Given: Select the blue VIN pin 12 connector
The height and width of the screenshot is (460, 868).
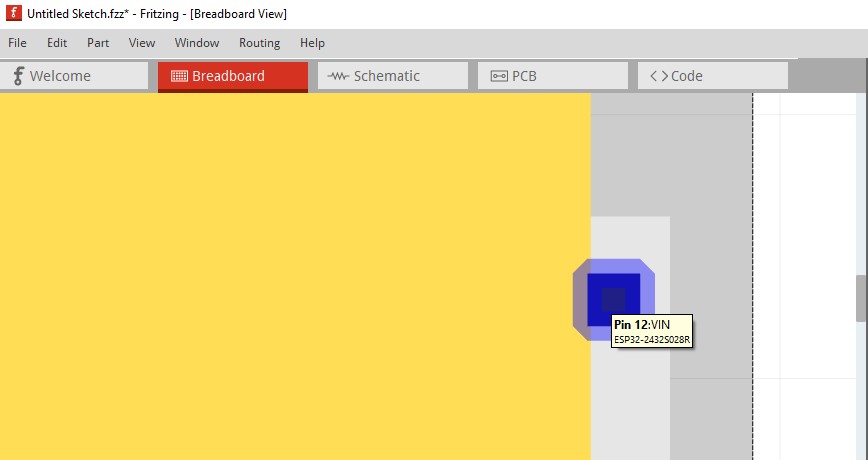Looking at the screenshot, I should (613, 297).
